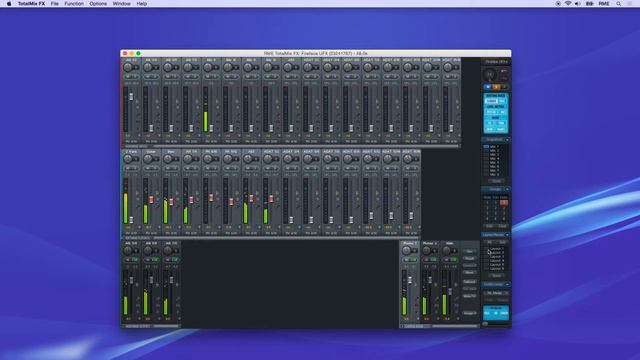Viewport: 640px width, 360px height.
Task: Click Store button under Snapshots list
Action: coord(496,181)
